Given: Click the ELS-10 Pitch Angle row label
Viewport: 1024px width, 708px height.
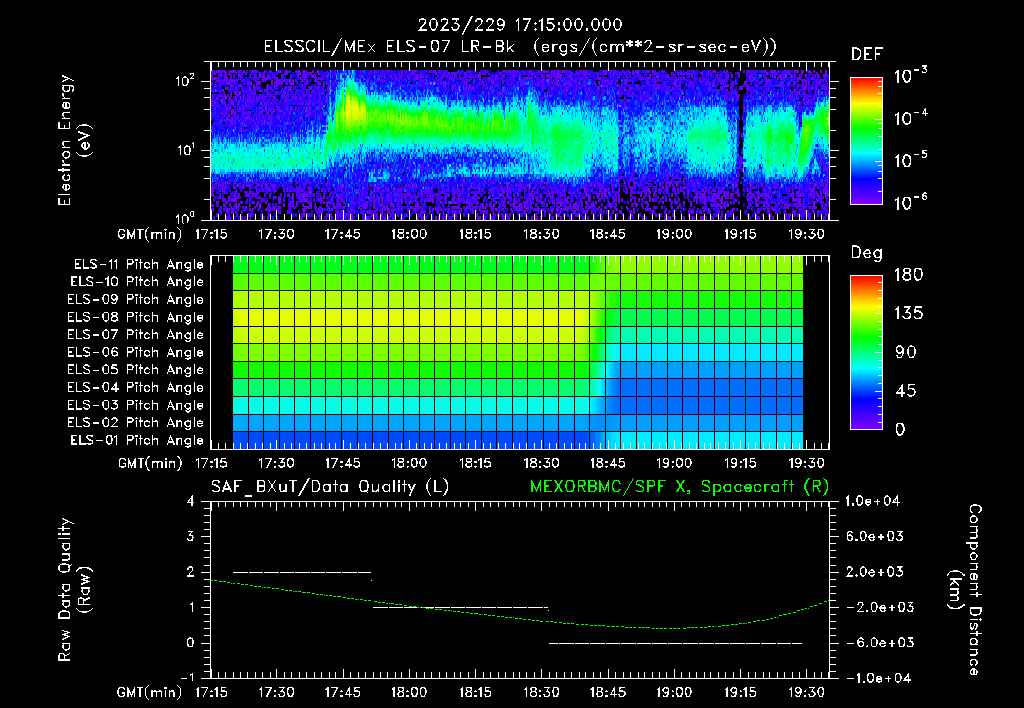Looking at the screenshot, I should (137, 282).
